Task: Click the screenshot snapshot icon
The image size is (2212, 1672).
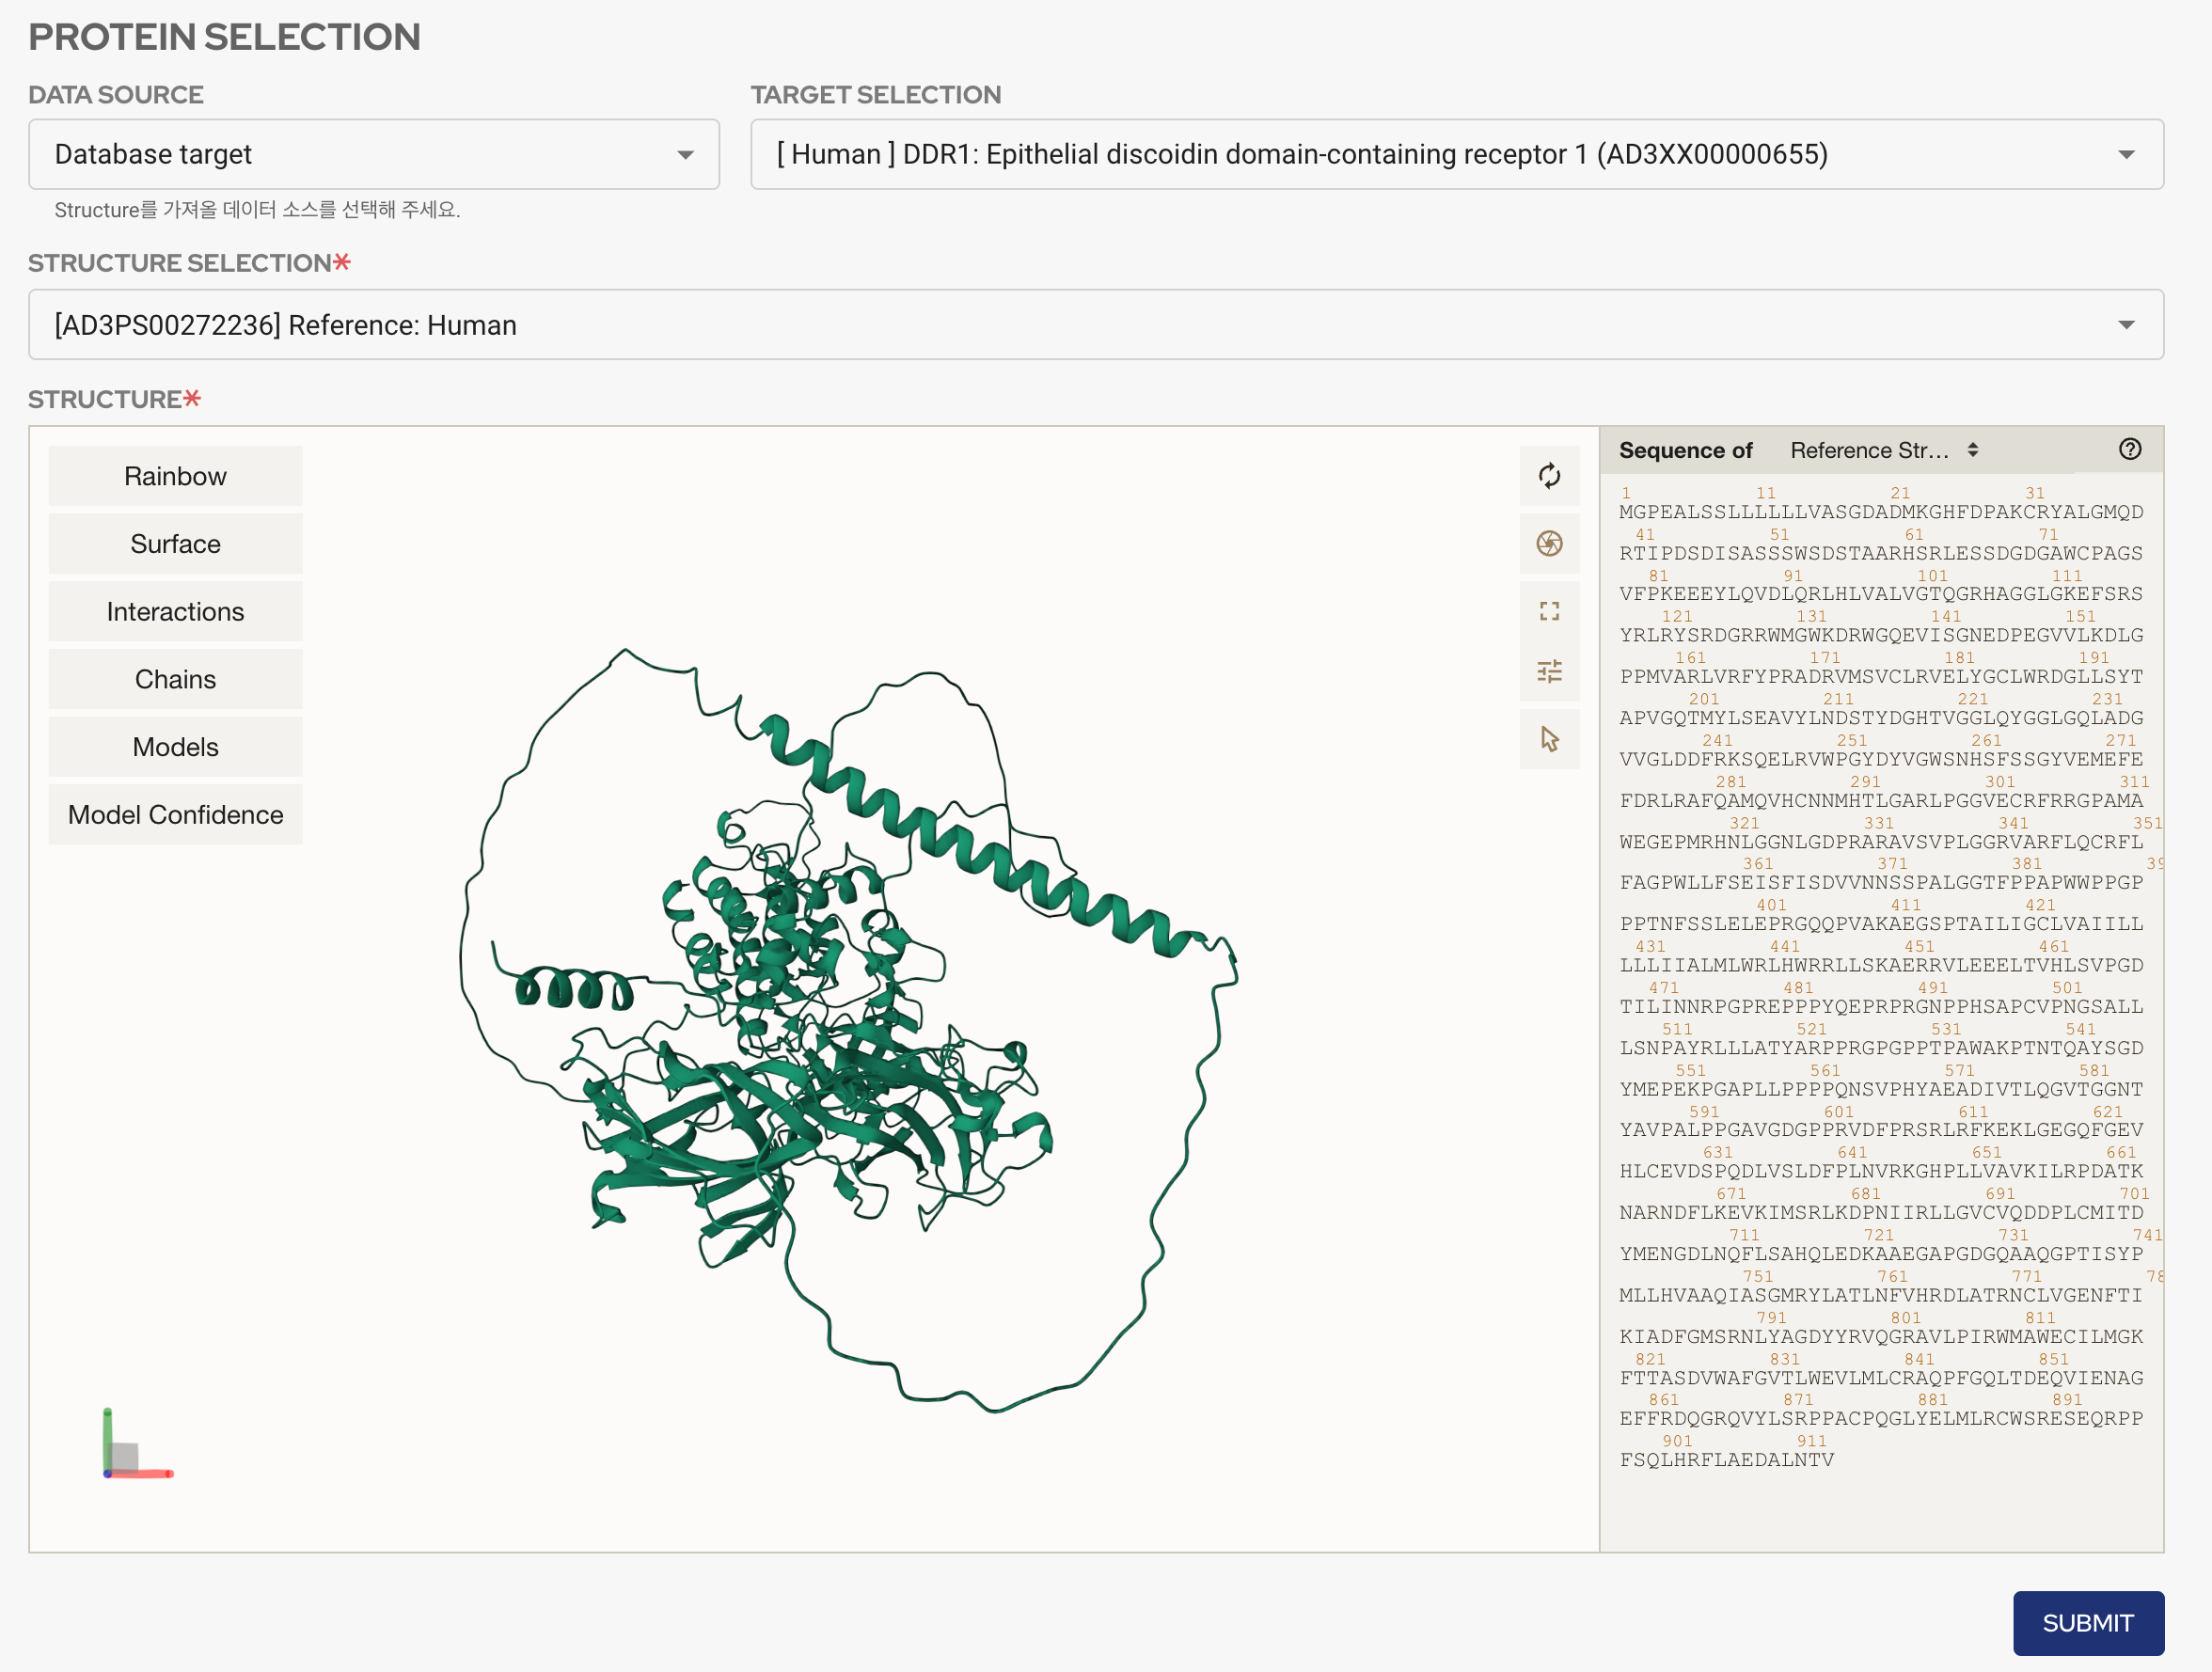Action: pos(1549,543)
